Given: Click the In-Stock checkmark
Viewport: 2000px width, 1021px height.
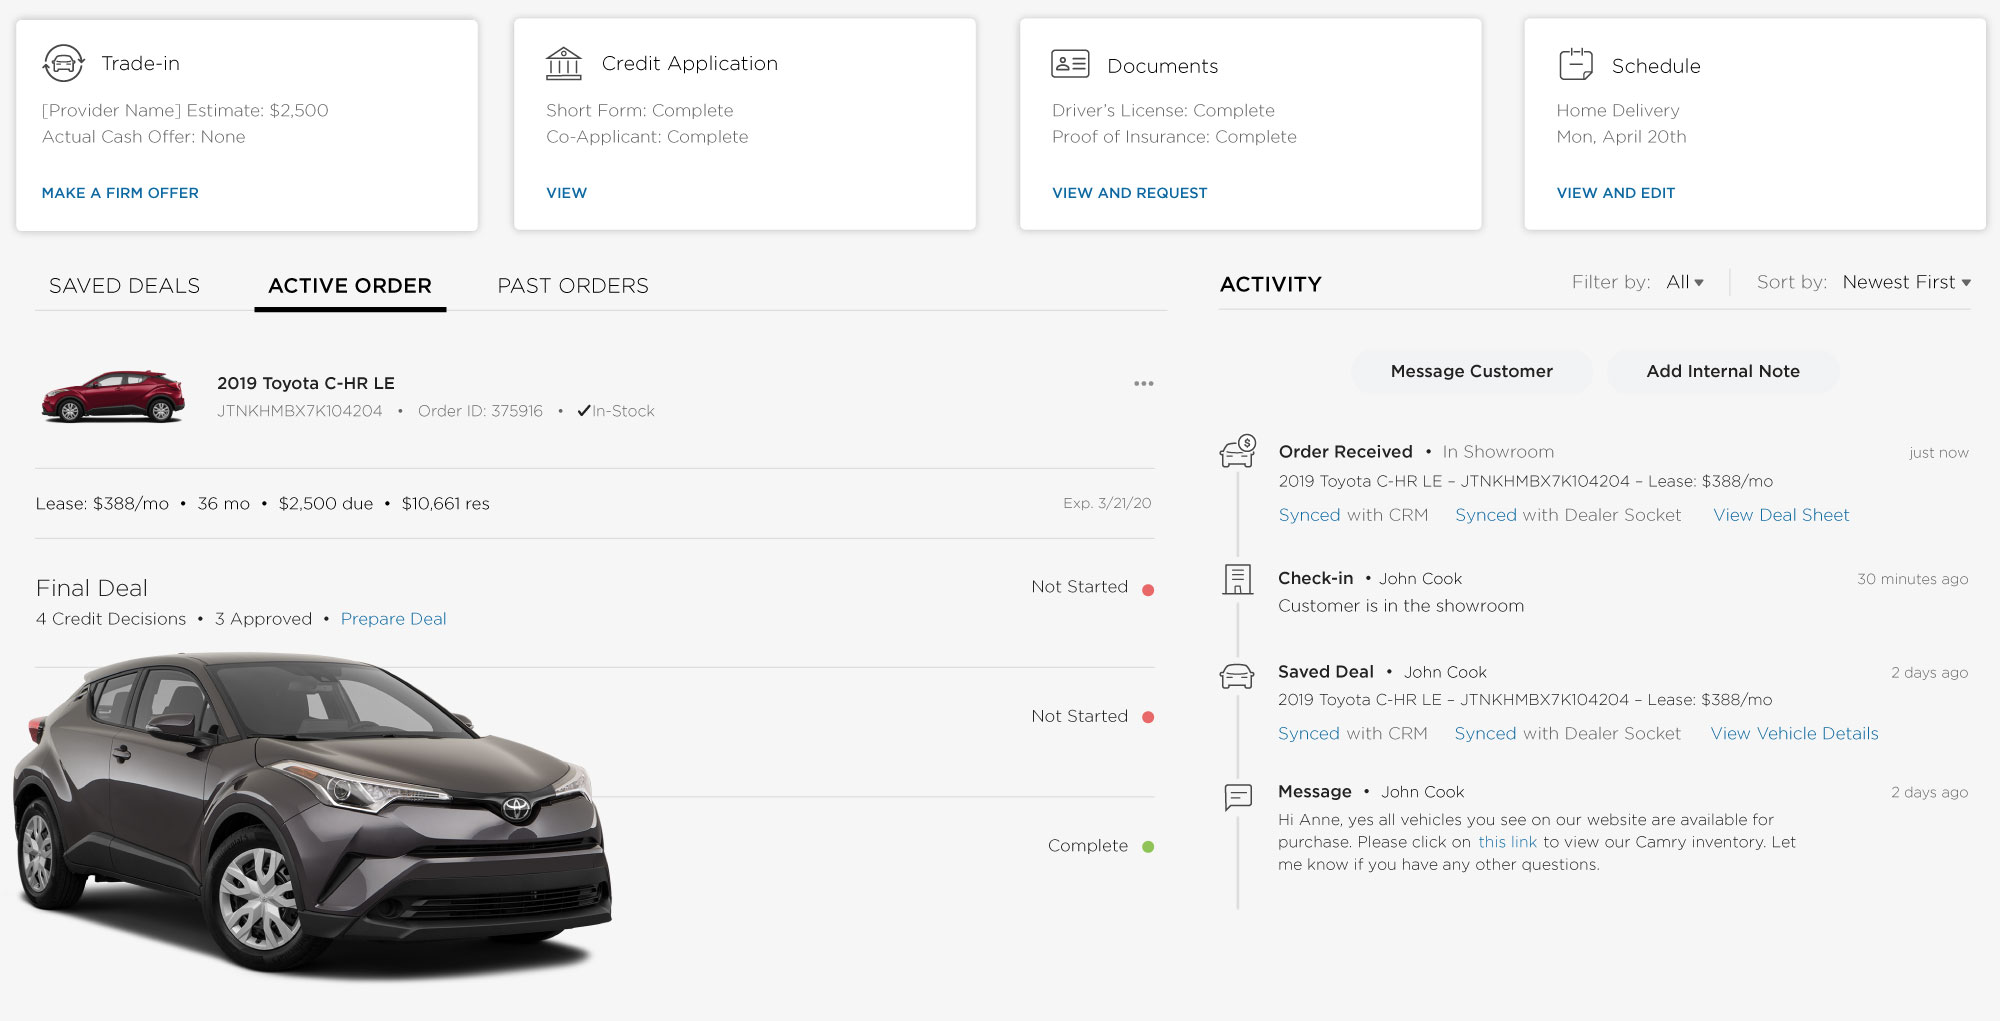Looking at the screenshot, I should coord(584,410).
